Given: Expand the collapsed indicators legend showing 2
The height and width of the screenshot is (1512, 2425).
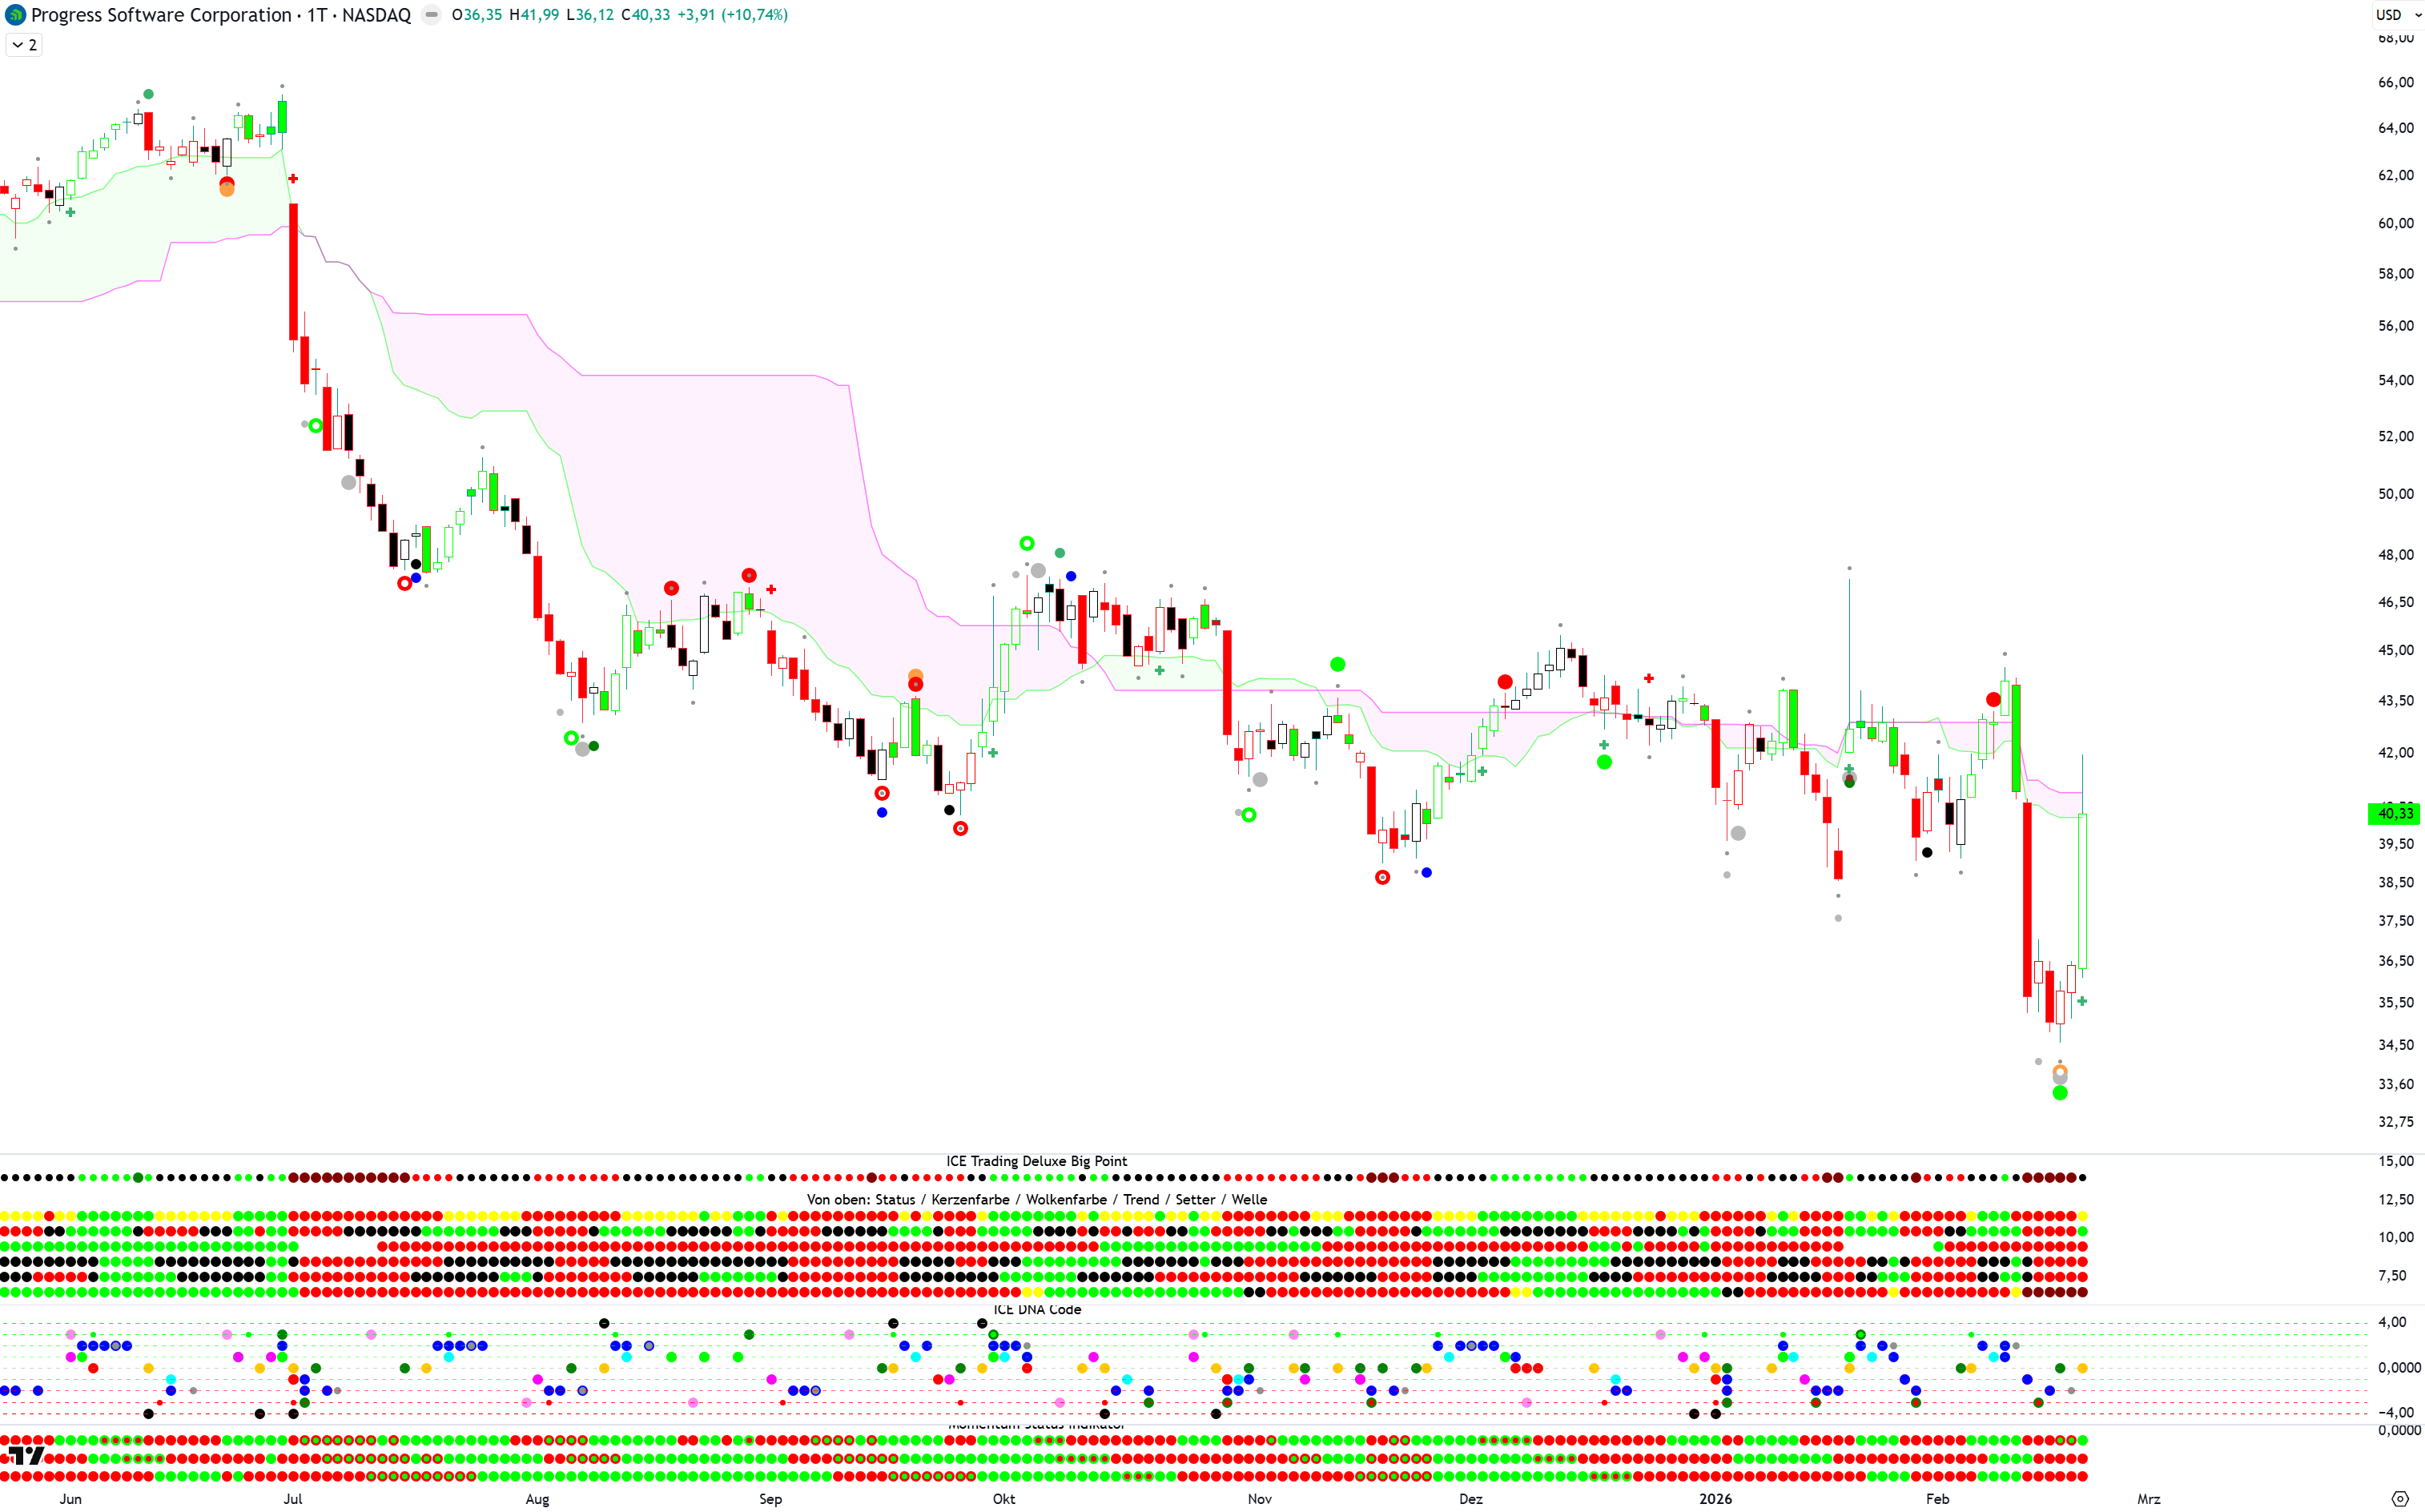Looking at the screenshot, I should (24, 45).
